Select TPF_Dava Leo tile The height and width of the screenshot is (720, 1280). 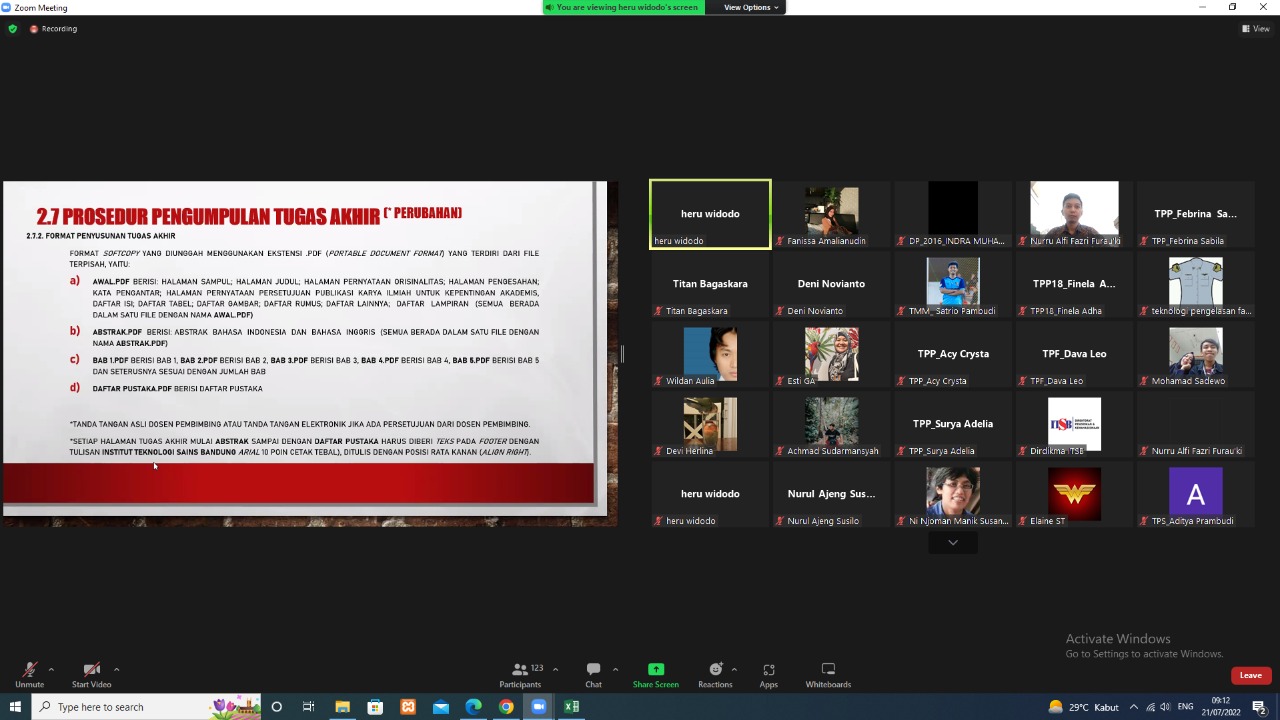click(x=1074, y=353)
